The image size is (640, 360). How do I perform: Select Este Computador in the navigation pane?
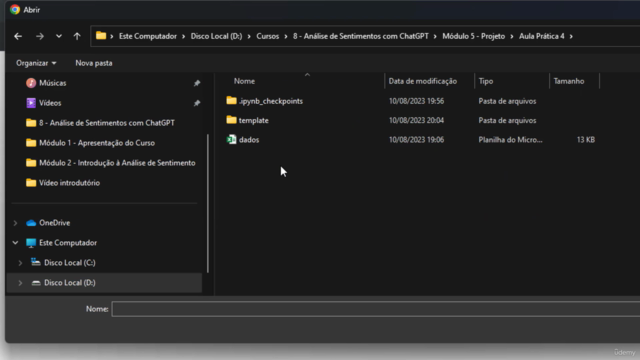pyautogui.click(x=68, y=243)
